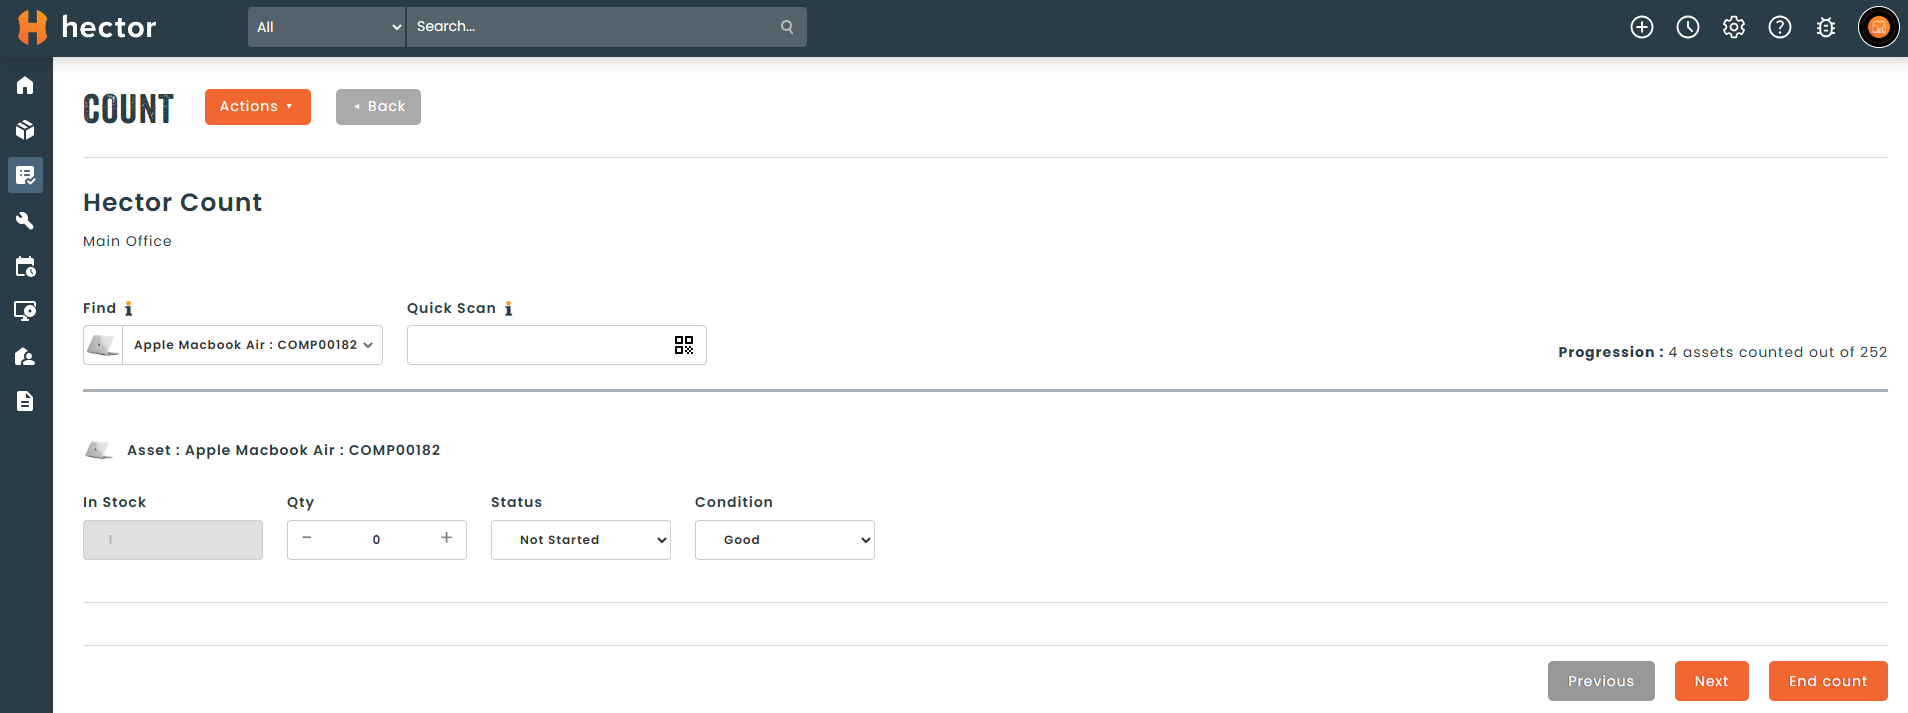Click the Back button
Viewport: 1908px width, 713px height.
click(x=378, y=107)
